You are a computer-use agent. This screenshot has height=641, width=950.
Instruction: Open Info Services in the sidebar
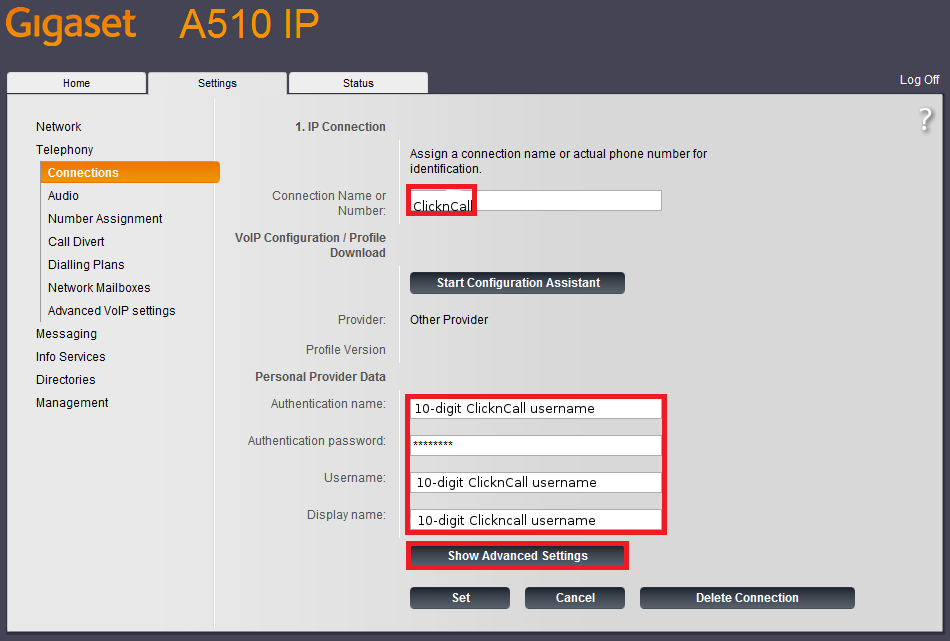coord(70,357)
